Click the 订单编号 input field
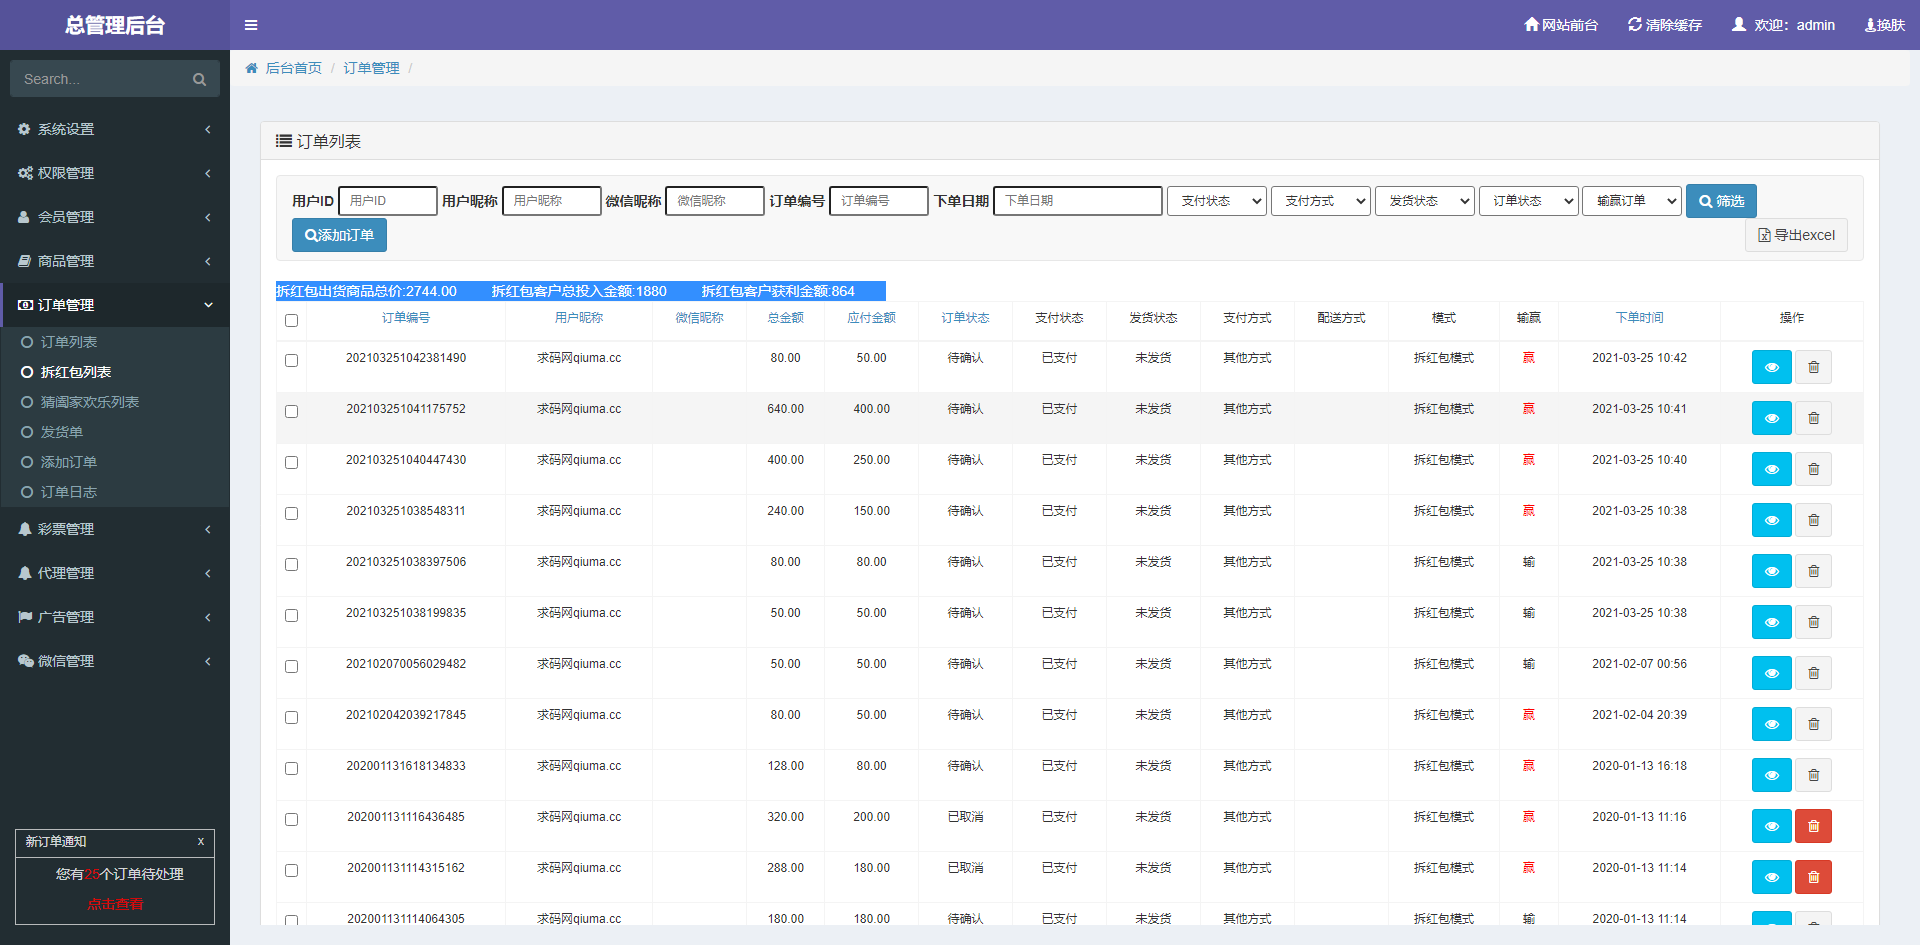1920x945 pixels. pos(878,201)
